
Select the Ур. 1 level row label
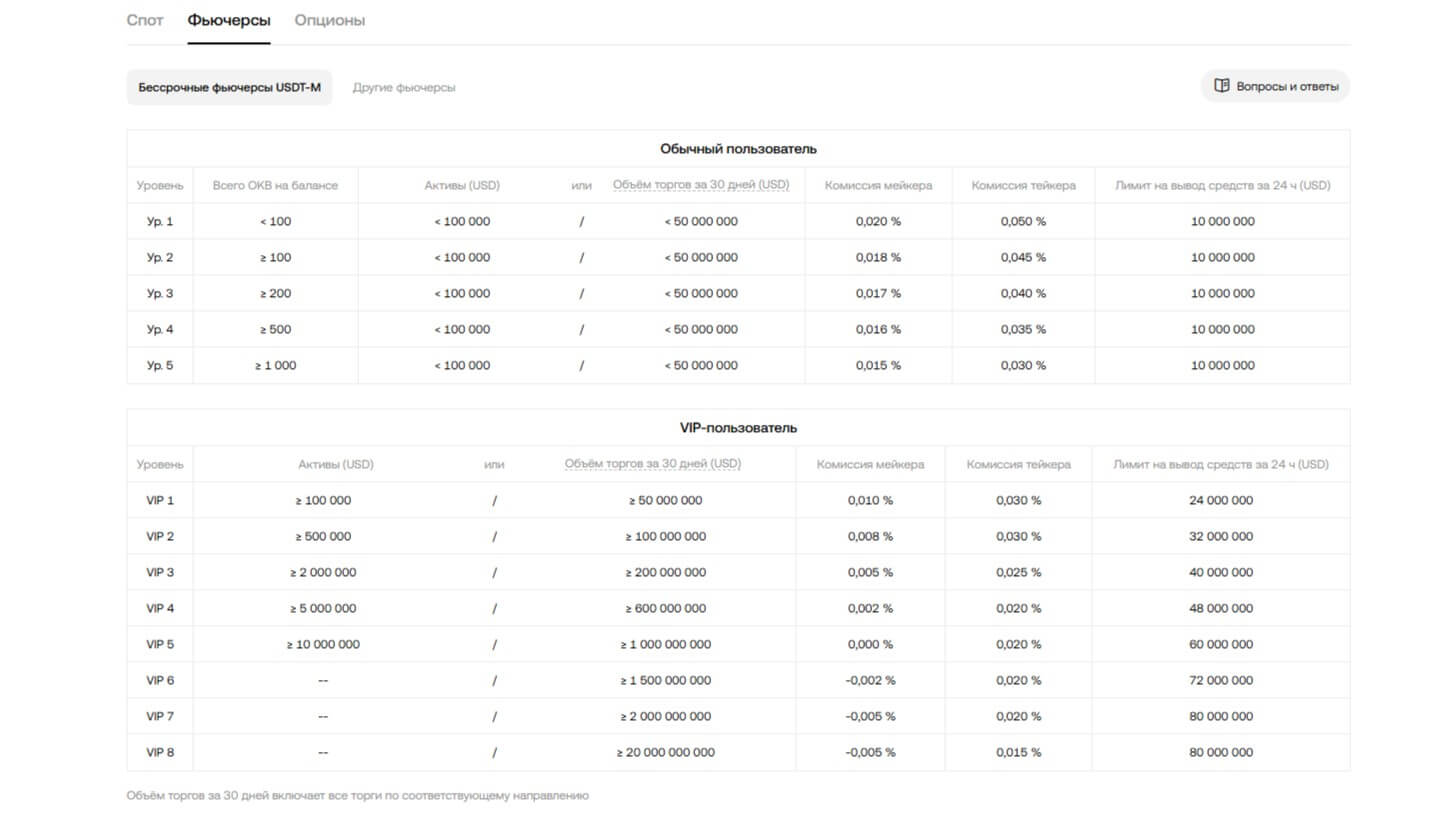tap(160, 221)
